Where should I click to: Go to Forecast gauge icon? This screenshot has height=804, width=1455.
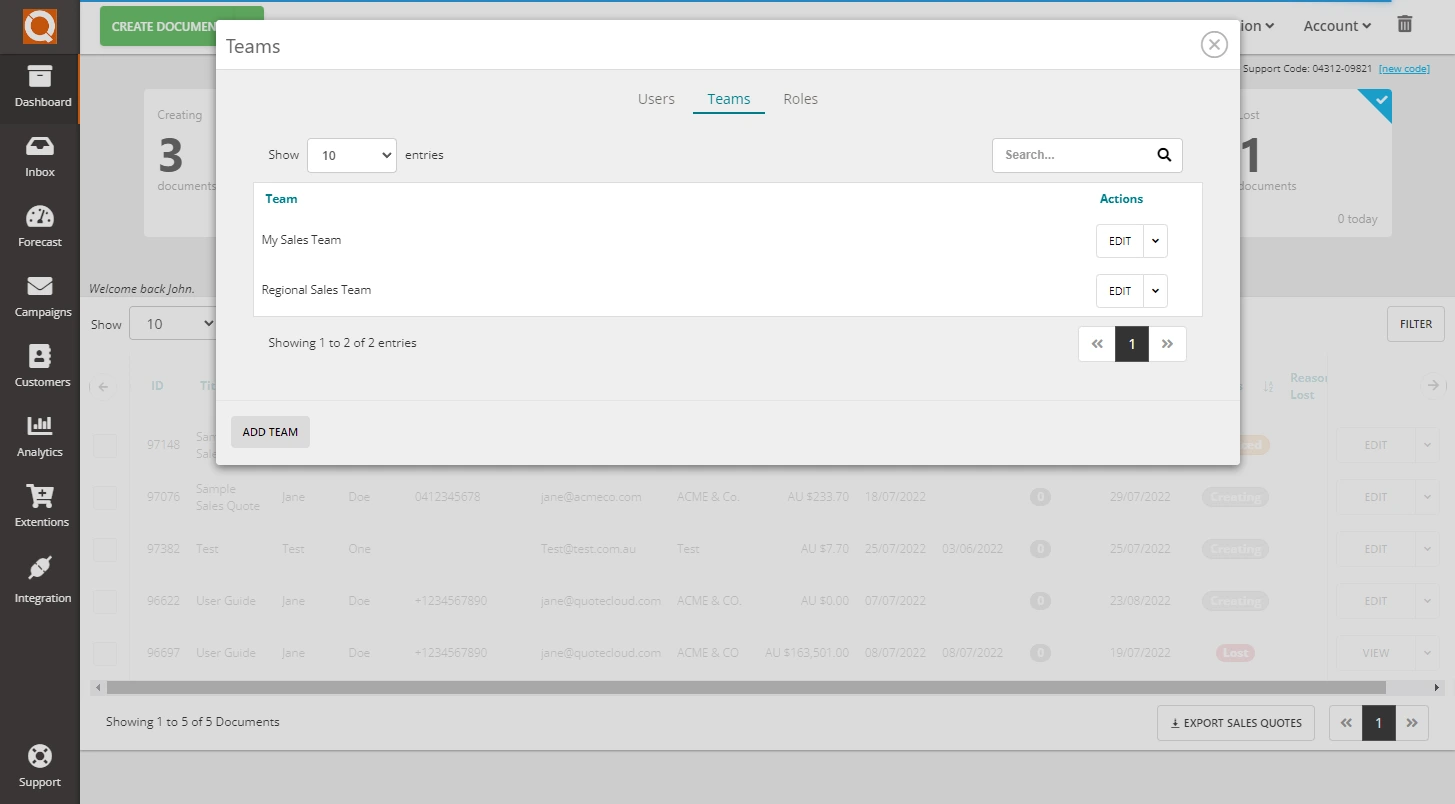[x=40, y=218]
